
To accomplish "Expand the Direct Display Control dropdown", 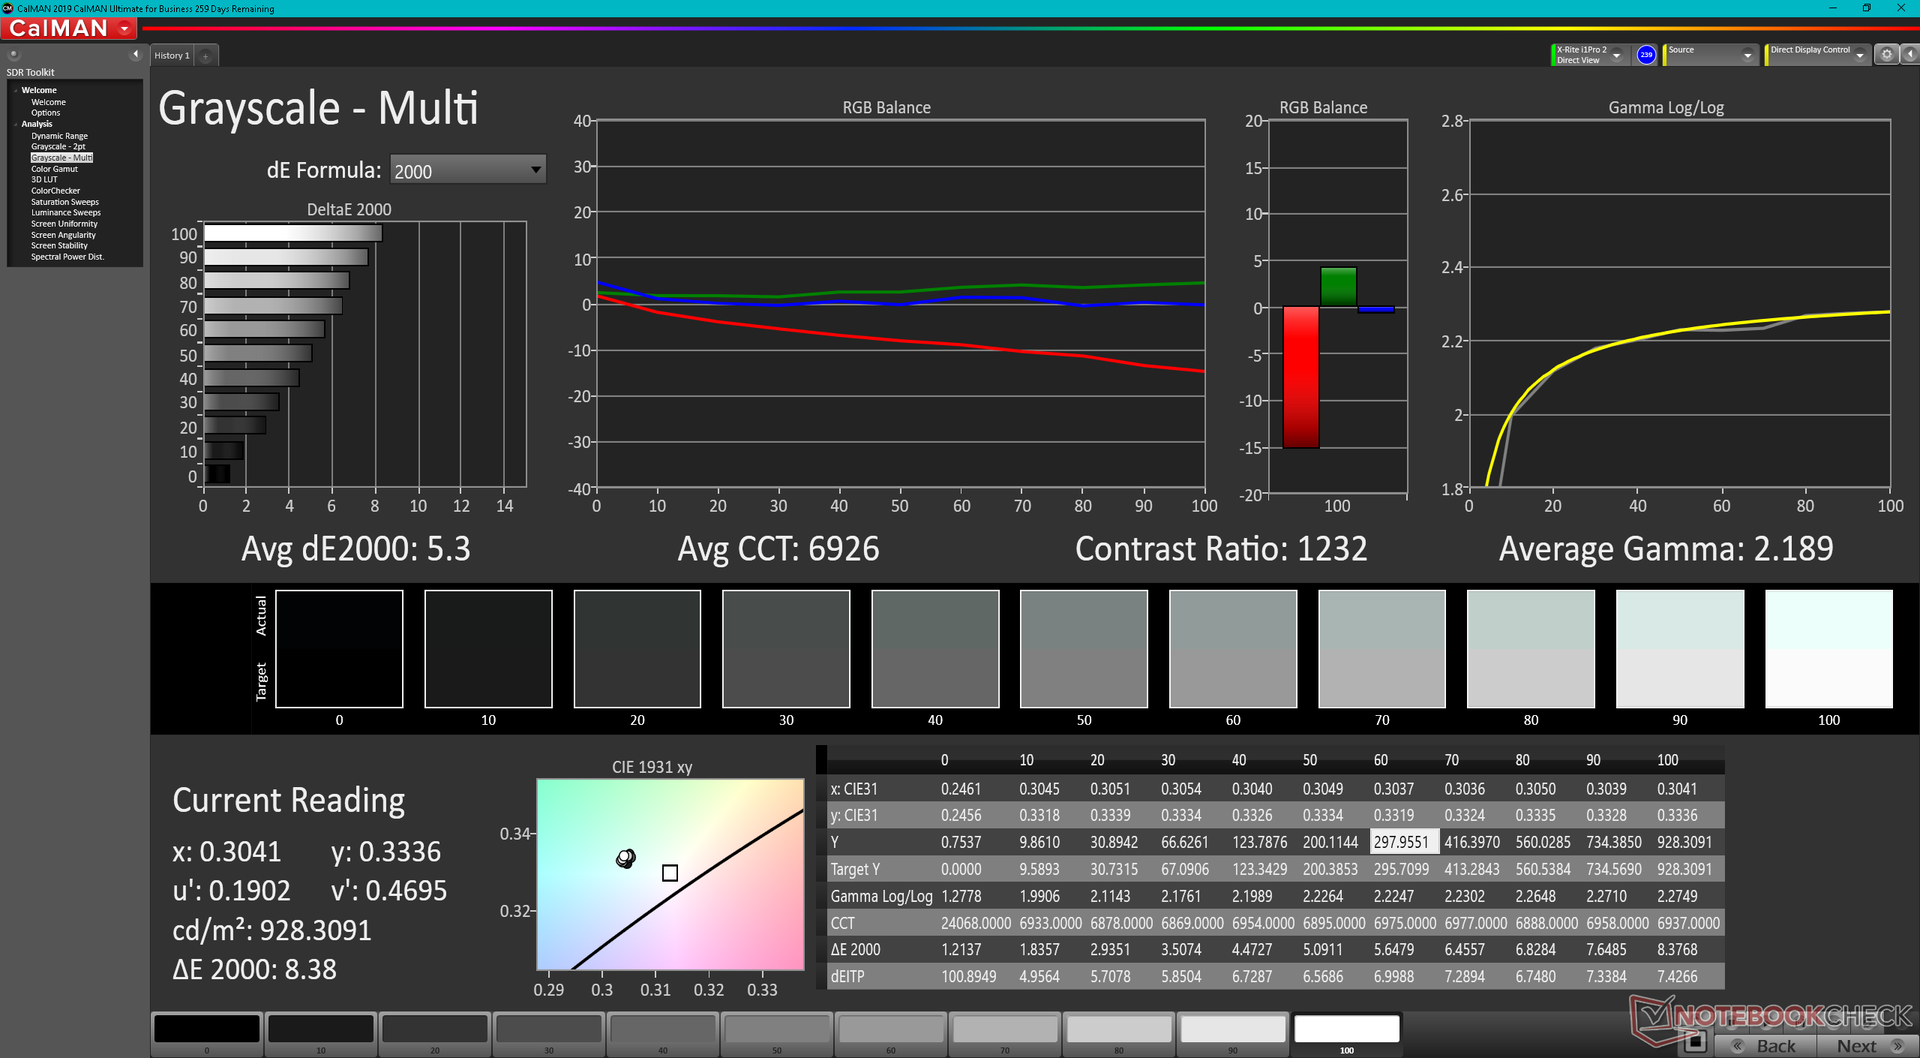I will pos(1859,56).
